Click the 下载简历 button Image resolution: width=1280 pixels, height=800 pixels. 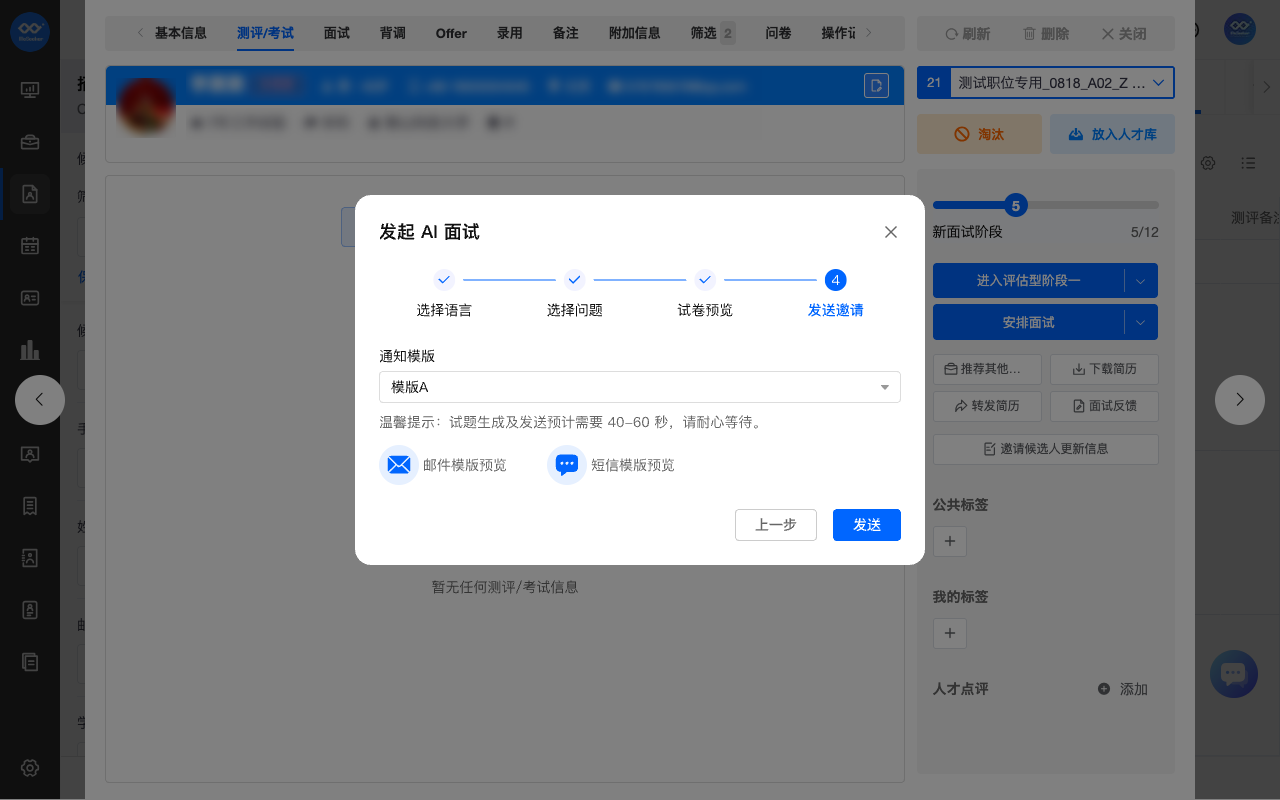(x=1104, y=369)
